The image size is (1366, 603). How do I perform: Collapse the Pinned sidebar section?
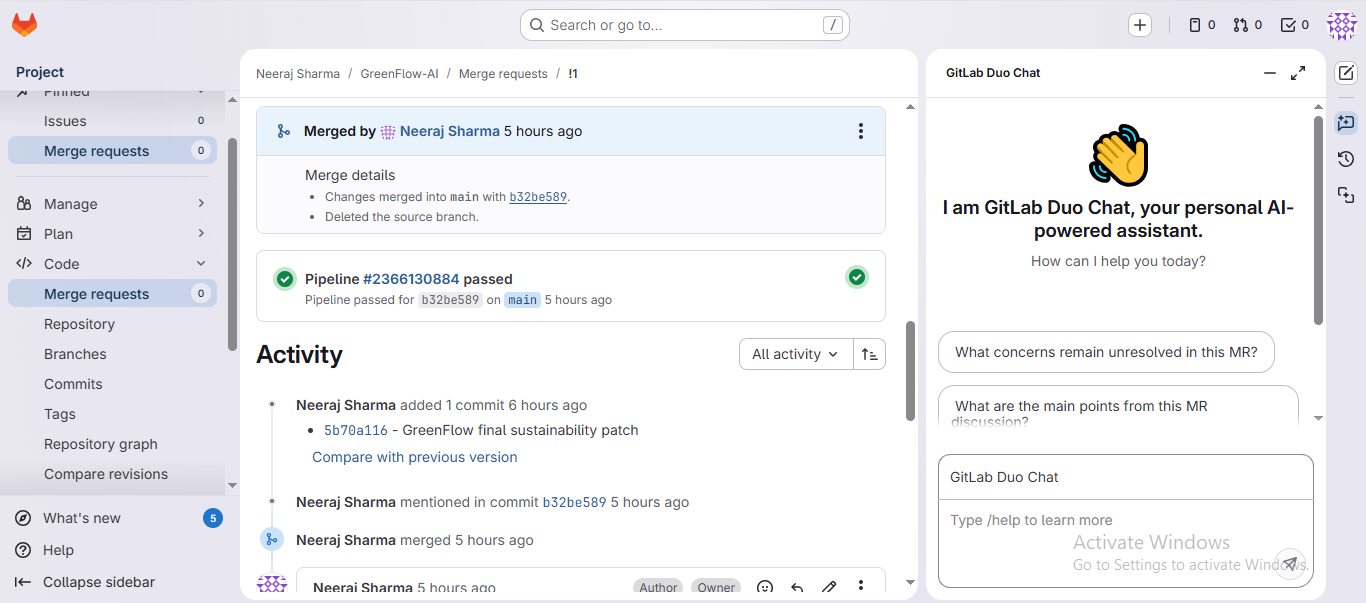click(x=112, y=92)
